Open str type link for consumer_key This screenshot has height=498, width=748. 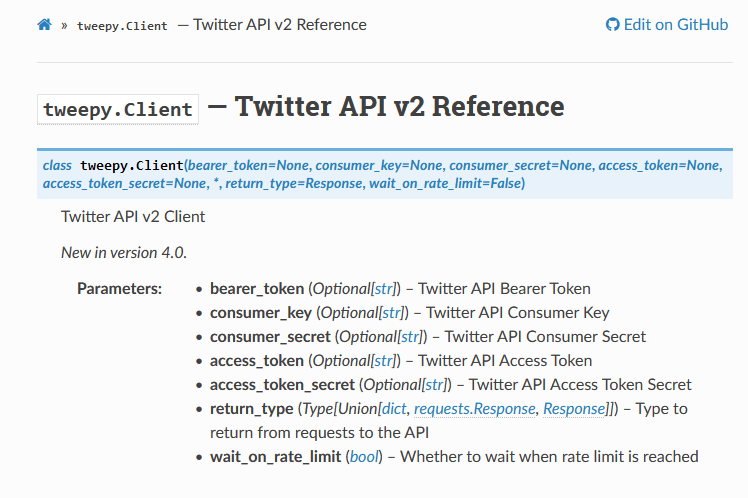392,313
